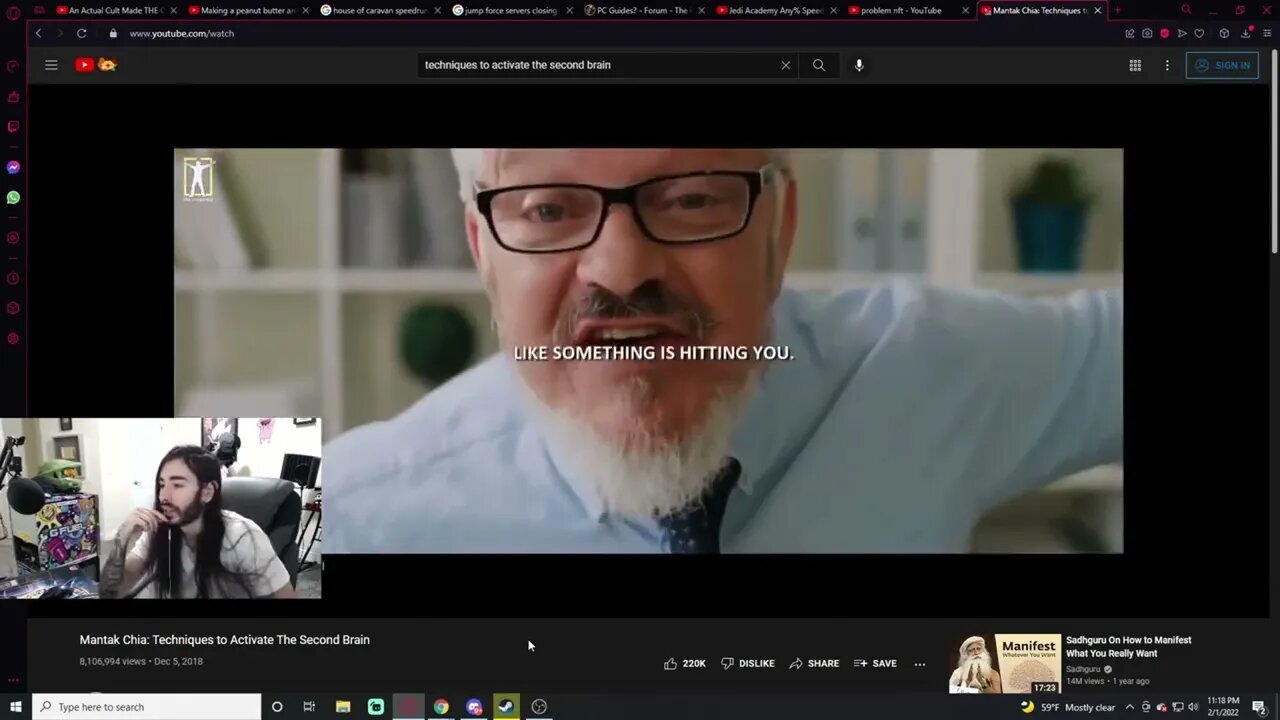1280x720 pixels.
Task: Click the YouTube search magnifier button
Action: tap(819, 65)
